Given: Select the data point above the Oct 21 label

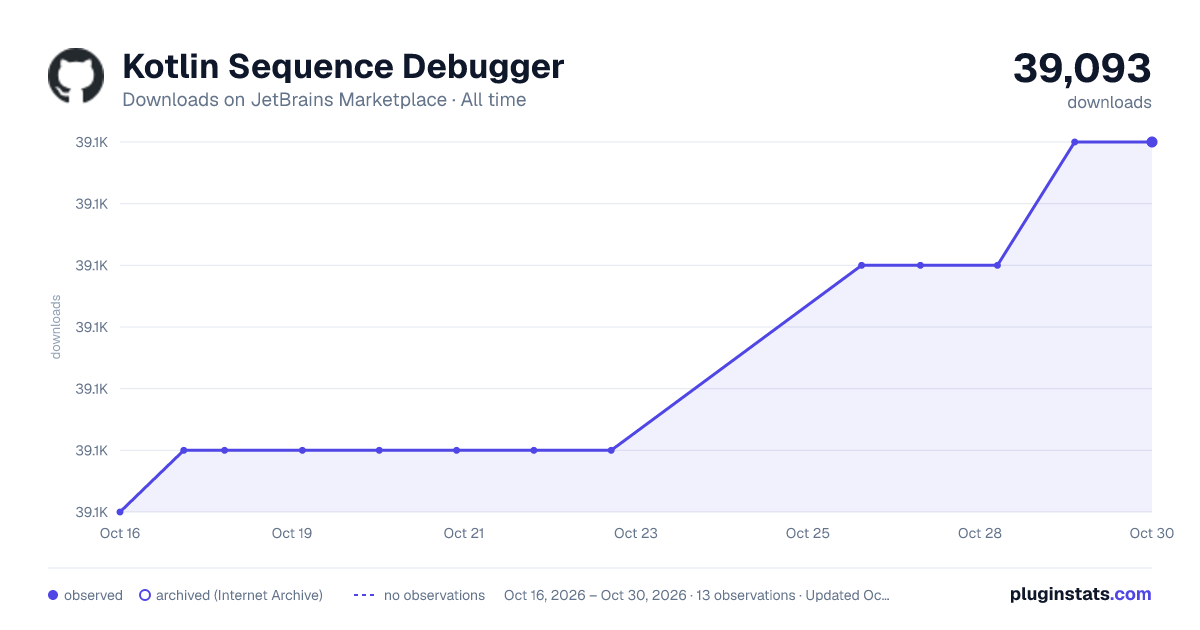Looking at the screenshot, I should [x=456, y=450].
